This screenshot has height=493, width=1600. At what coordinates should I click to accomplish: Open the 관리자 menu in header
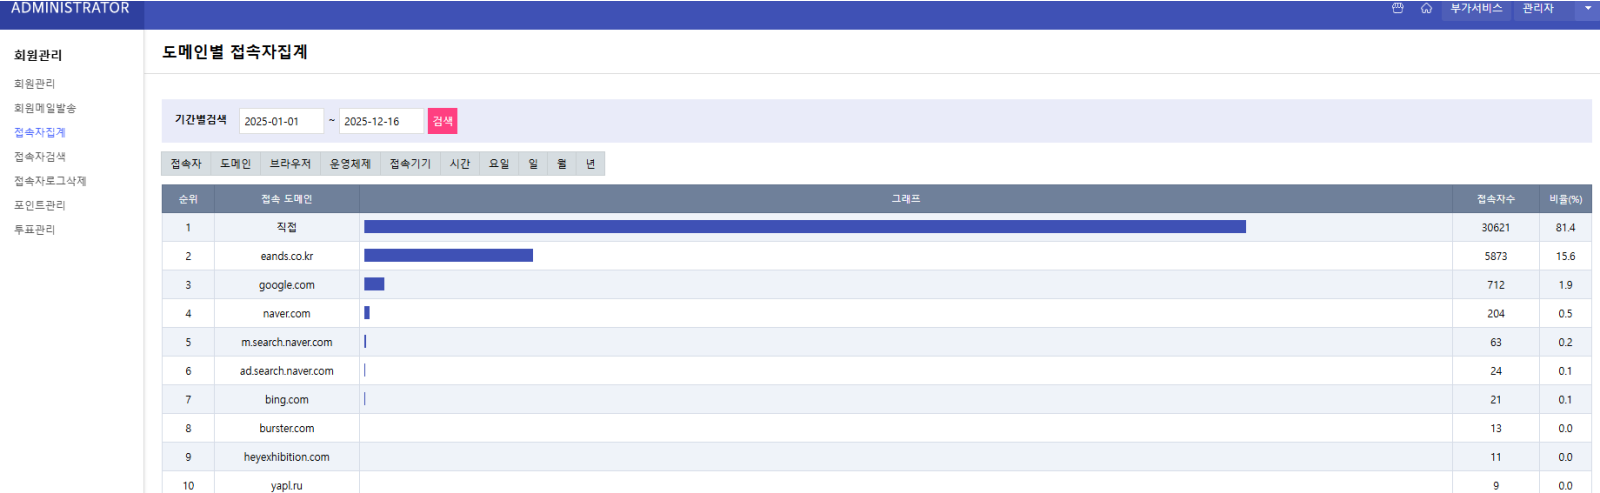(x=1538, y=8)
